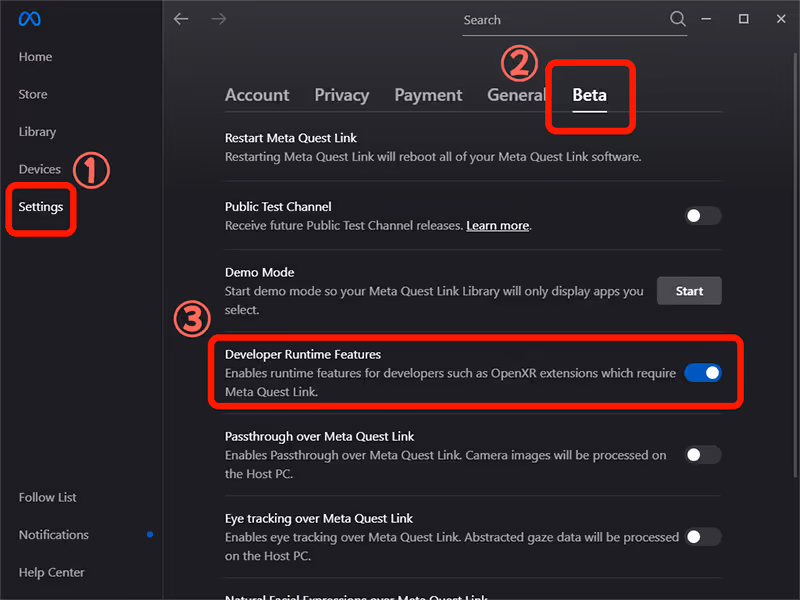Minimize the Meta Quest Link window
This screenshot has height=600, width=800.
(707, 19)
